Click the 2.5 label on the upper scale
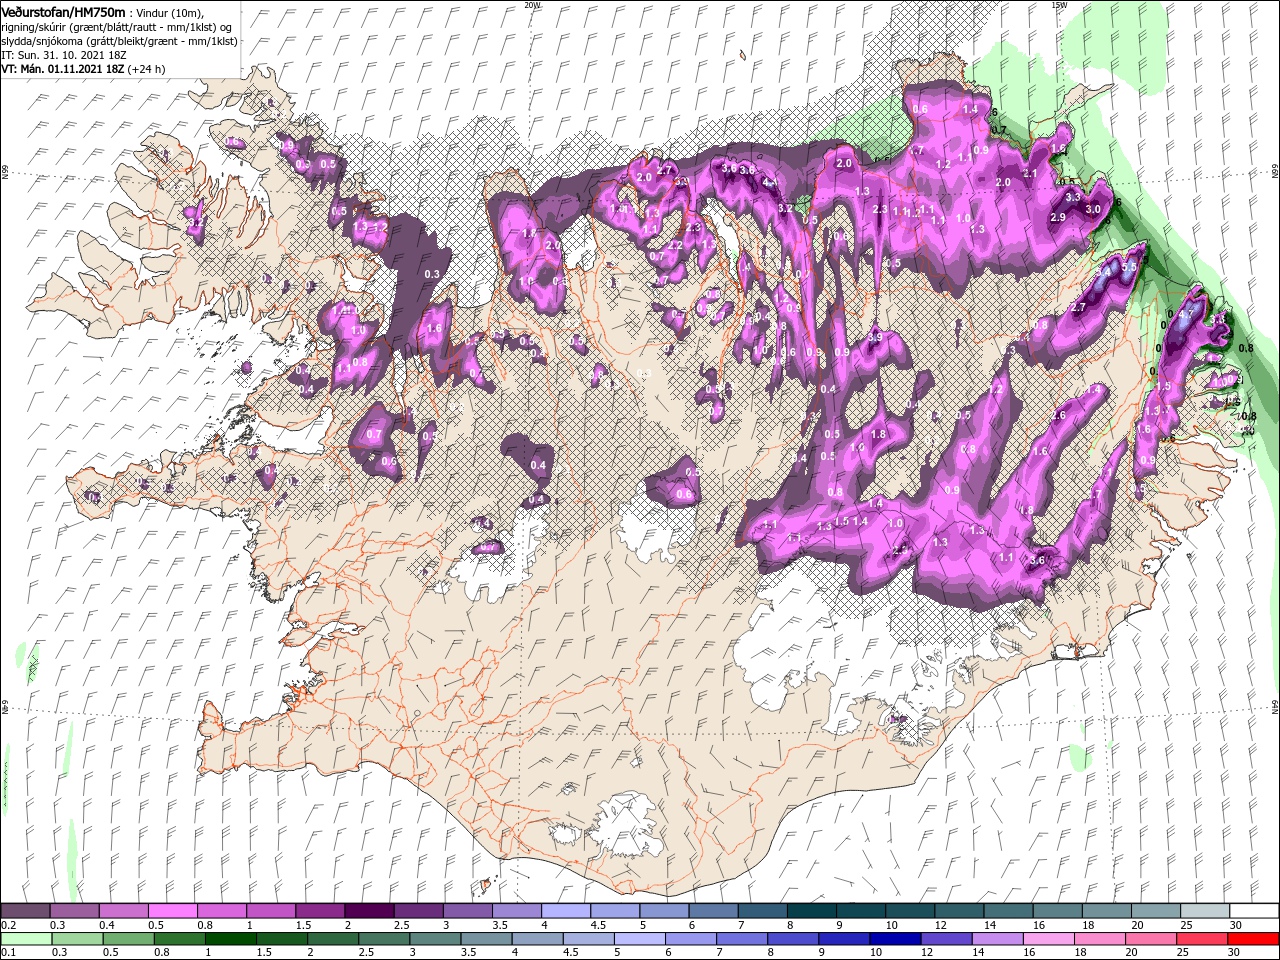Screen dimensions: 1280x960 (x=401, y=925)
